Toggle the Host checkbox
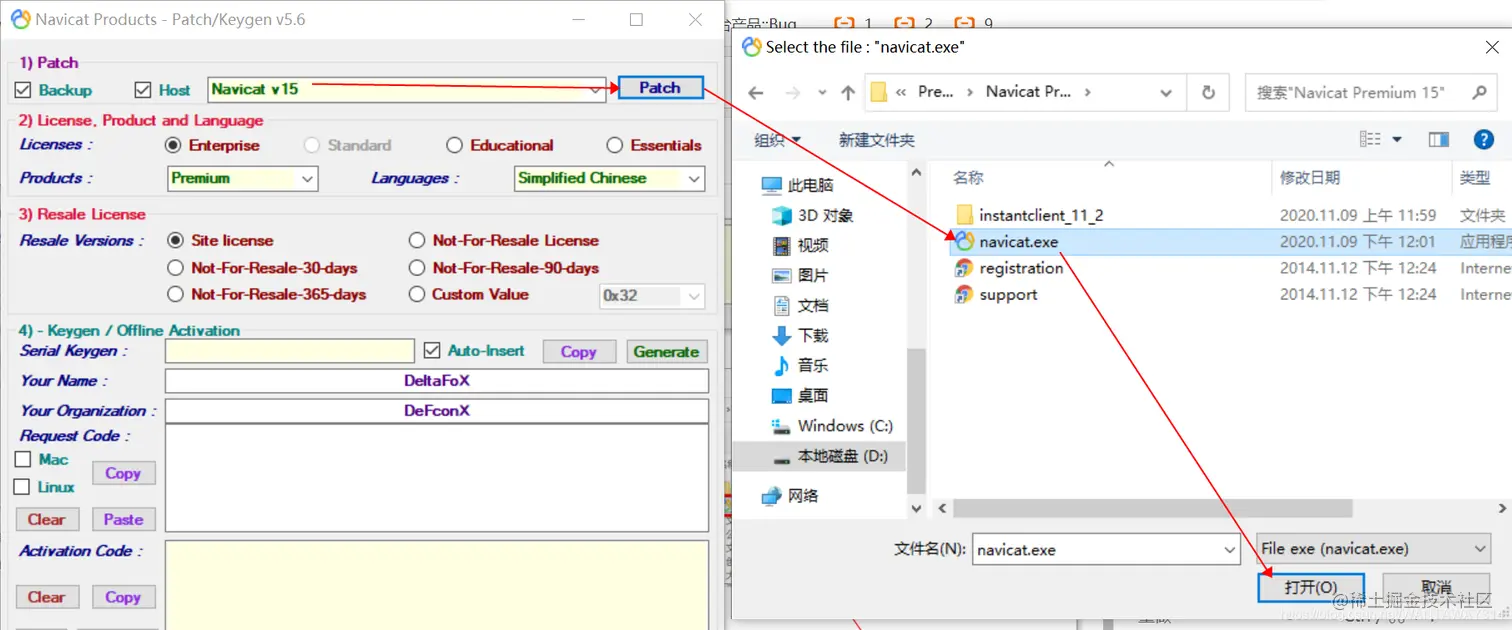This screenshot has width=1512, height=630. tap(142, 90)
